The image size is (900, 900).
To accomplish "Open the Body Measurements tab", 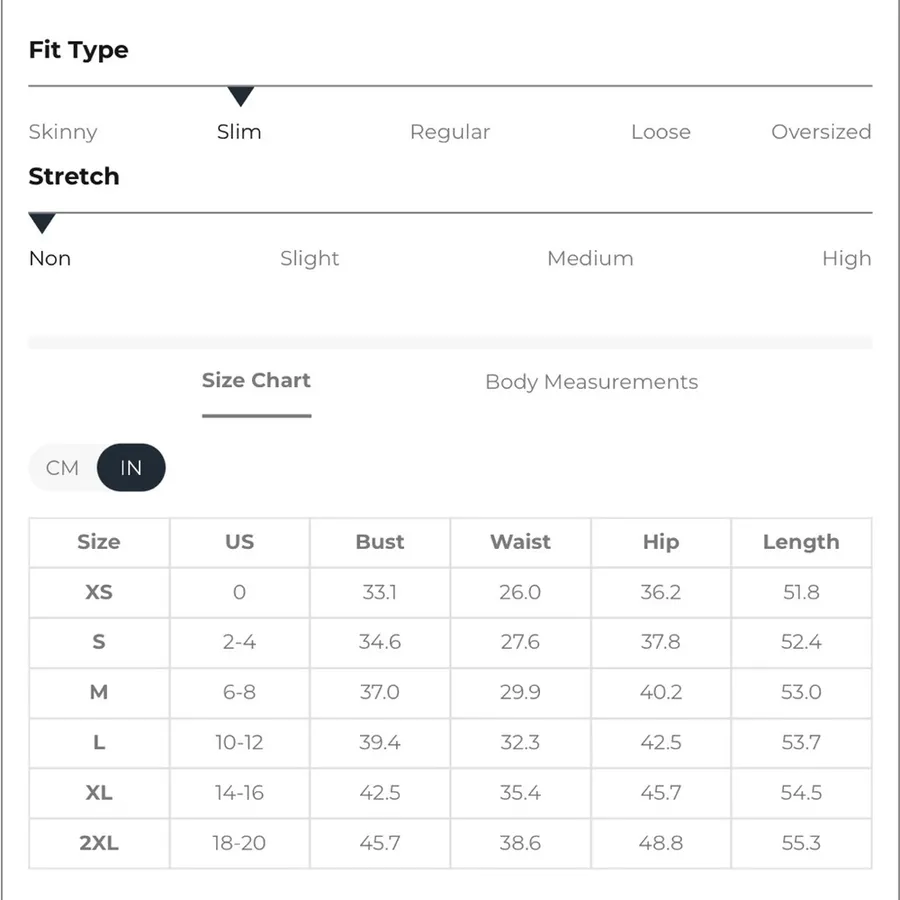I will click(x=591, y=382).
